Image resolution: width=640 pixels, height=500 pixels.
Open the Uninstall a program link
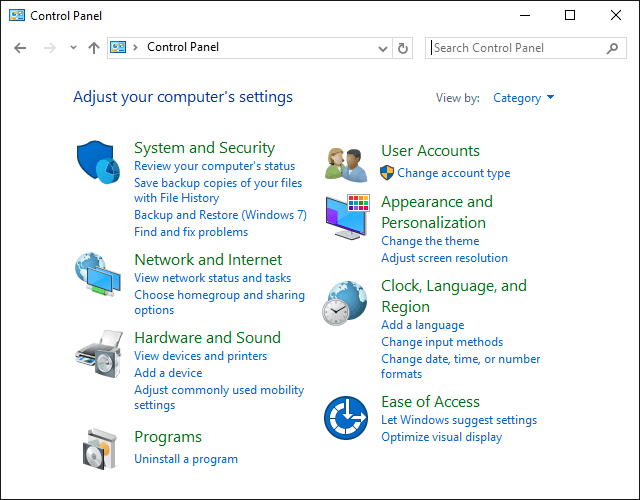click(186, 459)
